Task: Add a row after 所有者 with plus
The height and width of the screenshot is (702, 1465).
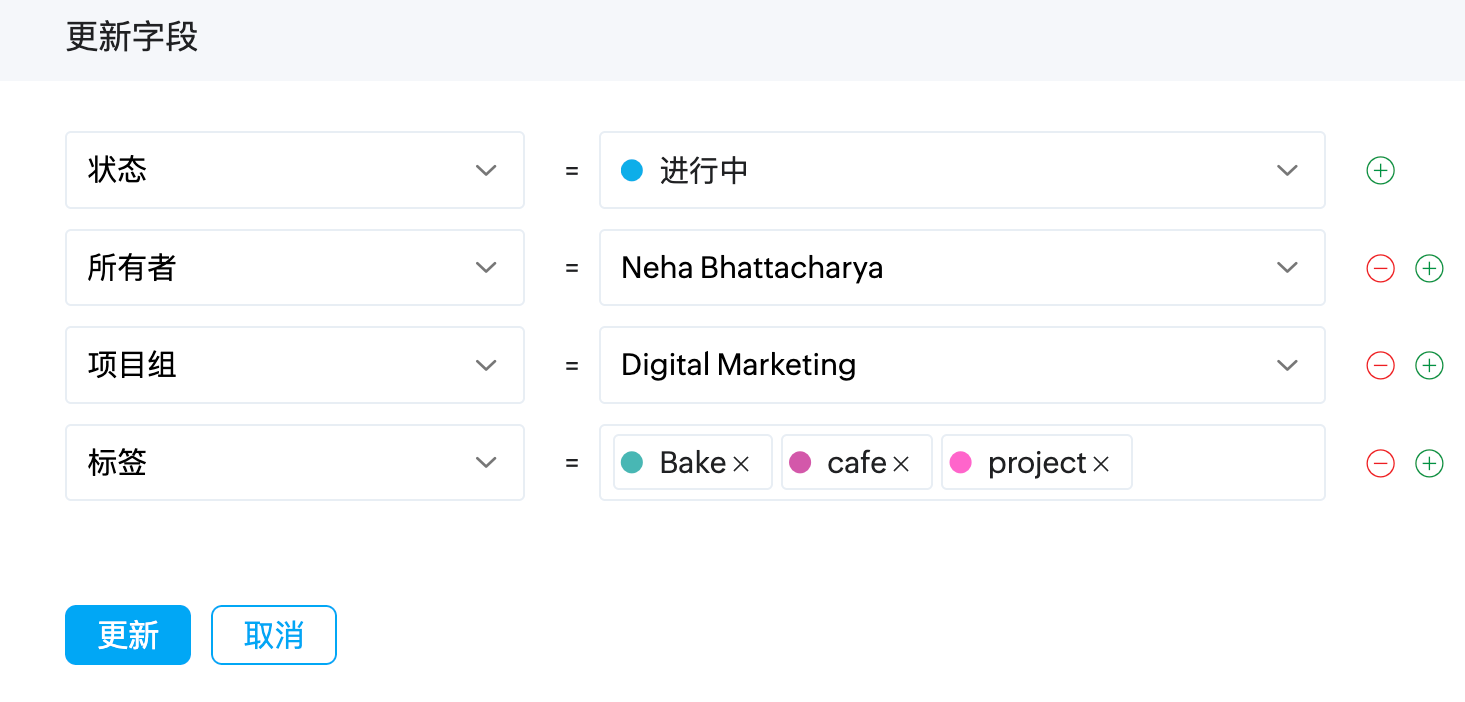Action: [x=1429, y=268]
